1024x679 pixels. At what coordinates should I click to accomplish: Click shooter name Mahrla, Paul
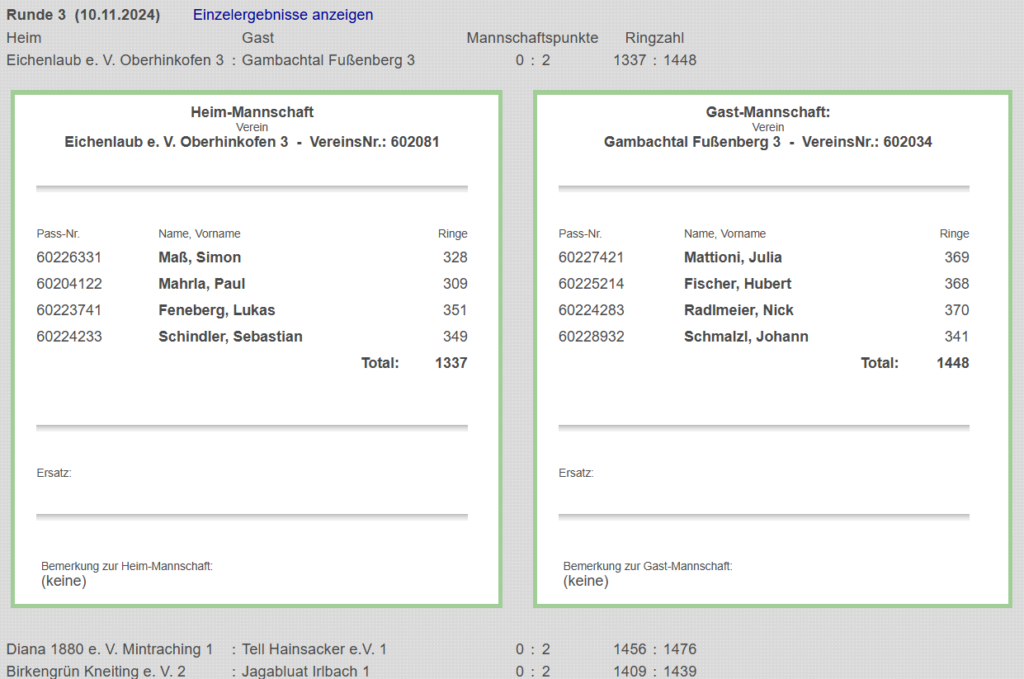(202, 284)
